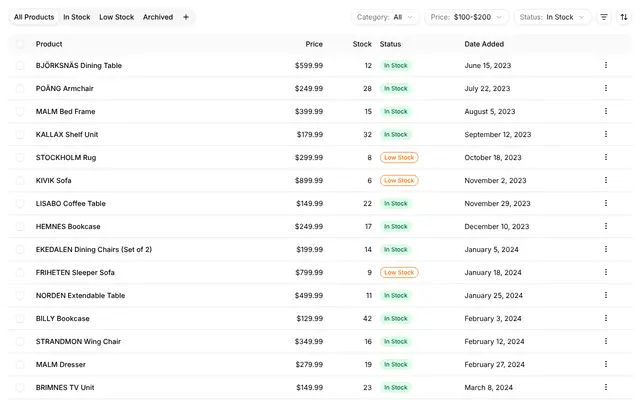This screenshot has width=640, height=400.
Task: Check the STOCKHOLM Rug row checkbox
Action: pyautogui.click(x=20, y=158)
